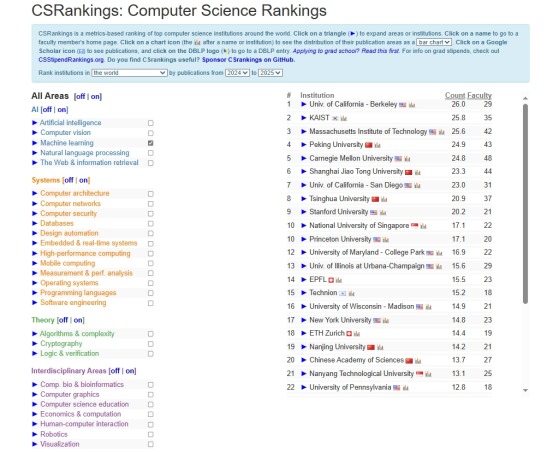Screen dimensions: 554x452
Task: Show Technion chart icon
Action: pyautogui.click(x=351, y=293)
